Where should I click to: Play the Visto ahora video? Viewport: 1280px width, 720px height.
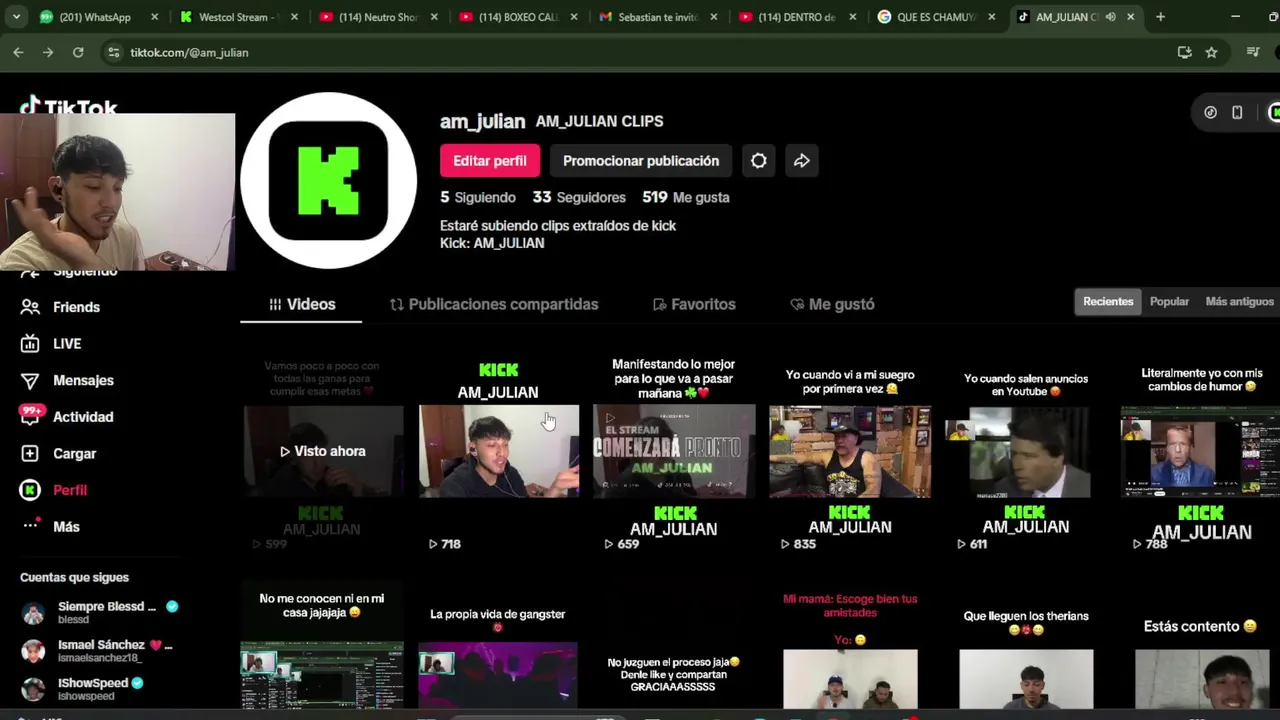(x=322, y=451)
